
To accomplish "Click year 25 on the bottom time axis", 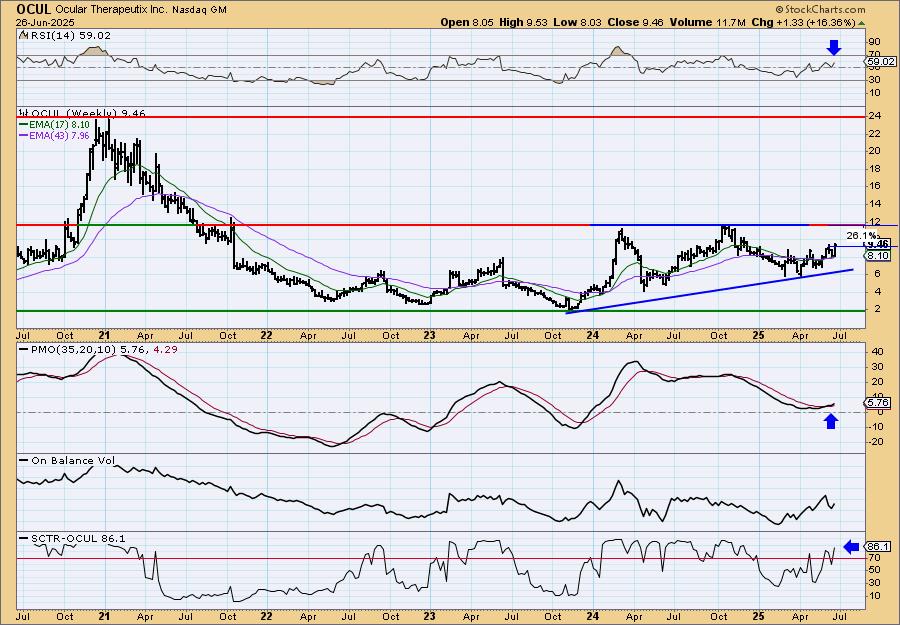I will [x=758, y=617].
